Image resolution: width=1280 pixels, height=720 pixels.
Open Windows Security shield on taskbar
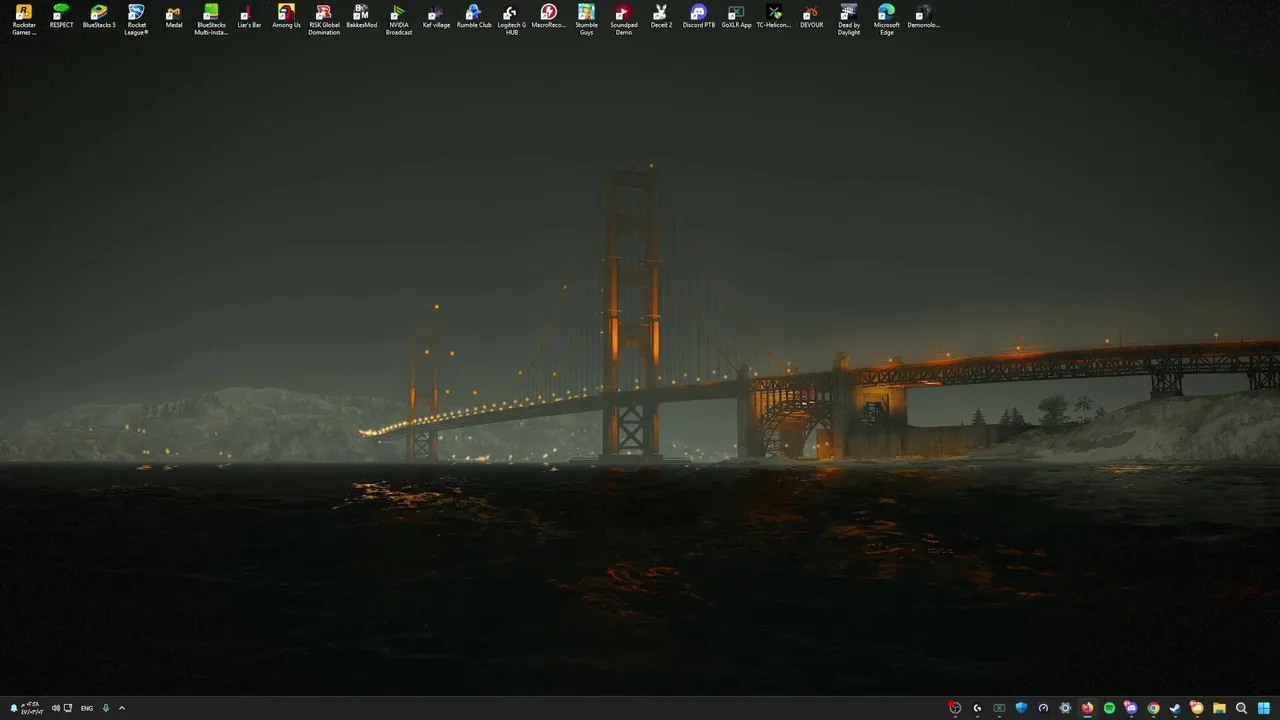pyautogui.click(x=1021, y=708)
